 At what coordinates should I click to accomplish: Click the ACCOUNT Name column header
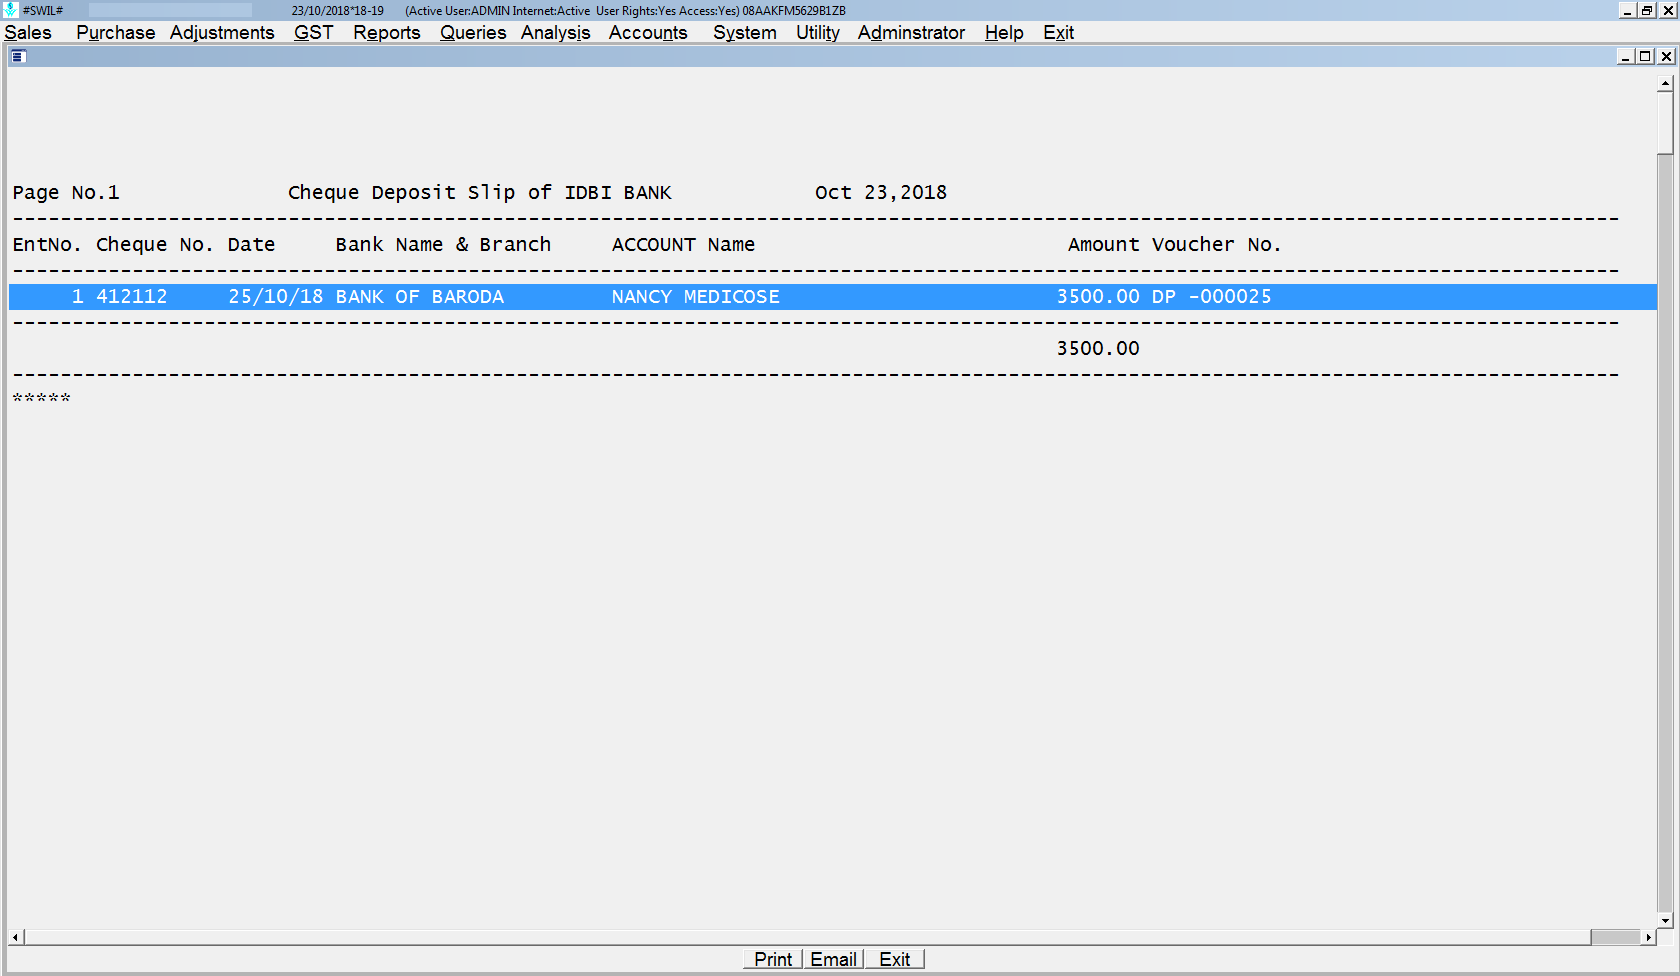[684, 245]
